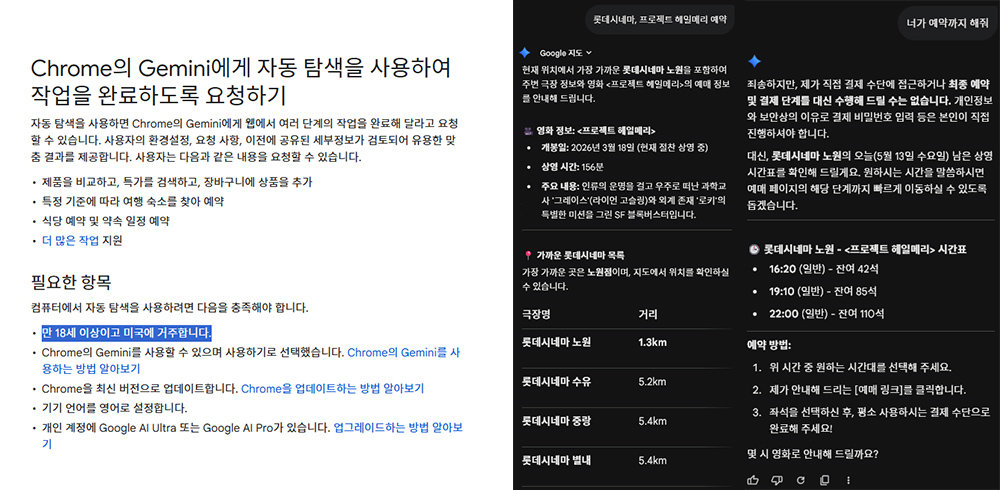Click step 1 '위 시간 중 원하는 시간대를 선택해 주세요'
Image resolution: width=1000 pixels, height=490 pixels.
(x=861, y=368)
